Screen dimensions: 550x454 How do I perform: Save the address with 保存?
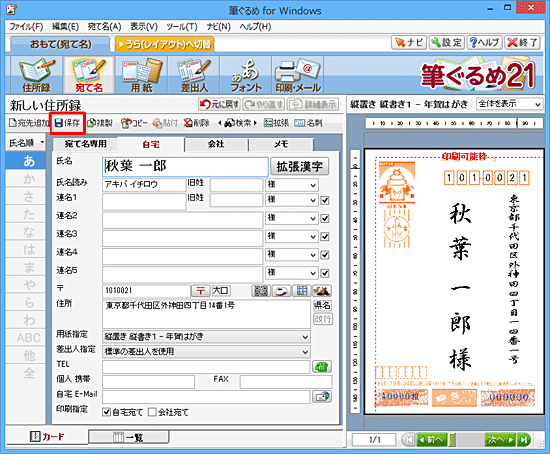68,123
